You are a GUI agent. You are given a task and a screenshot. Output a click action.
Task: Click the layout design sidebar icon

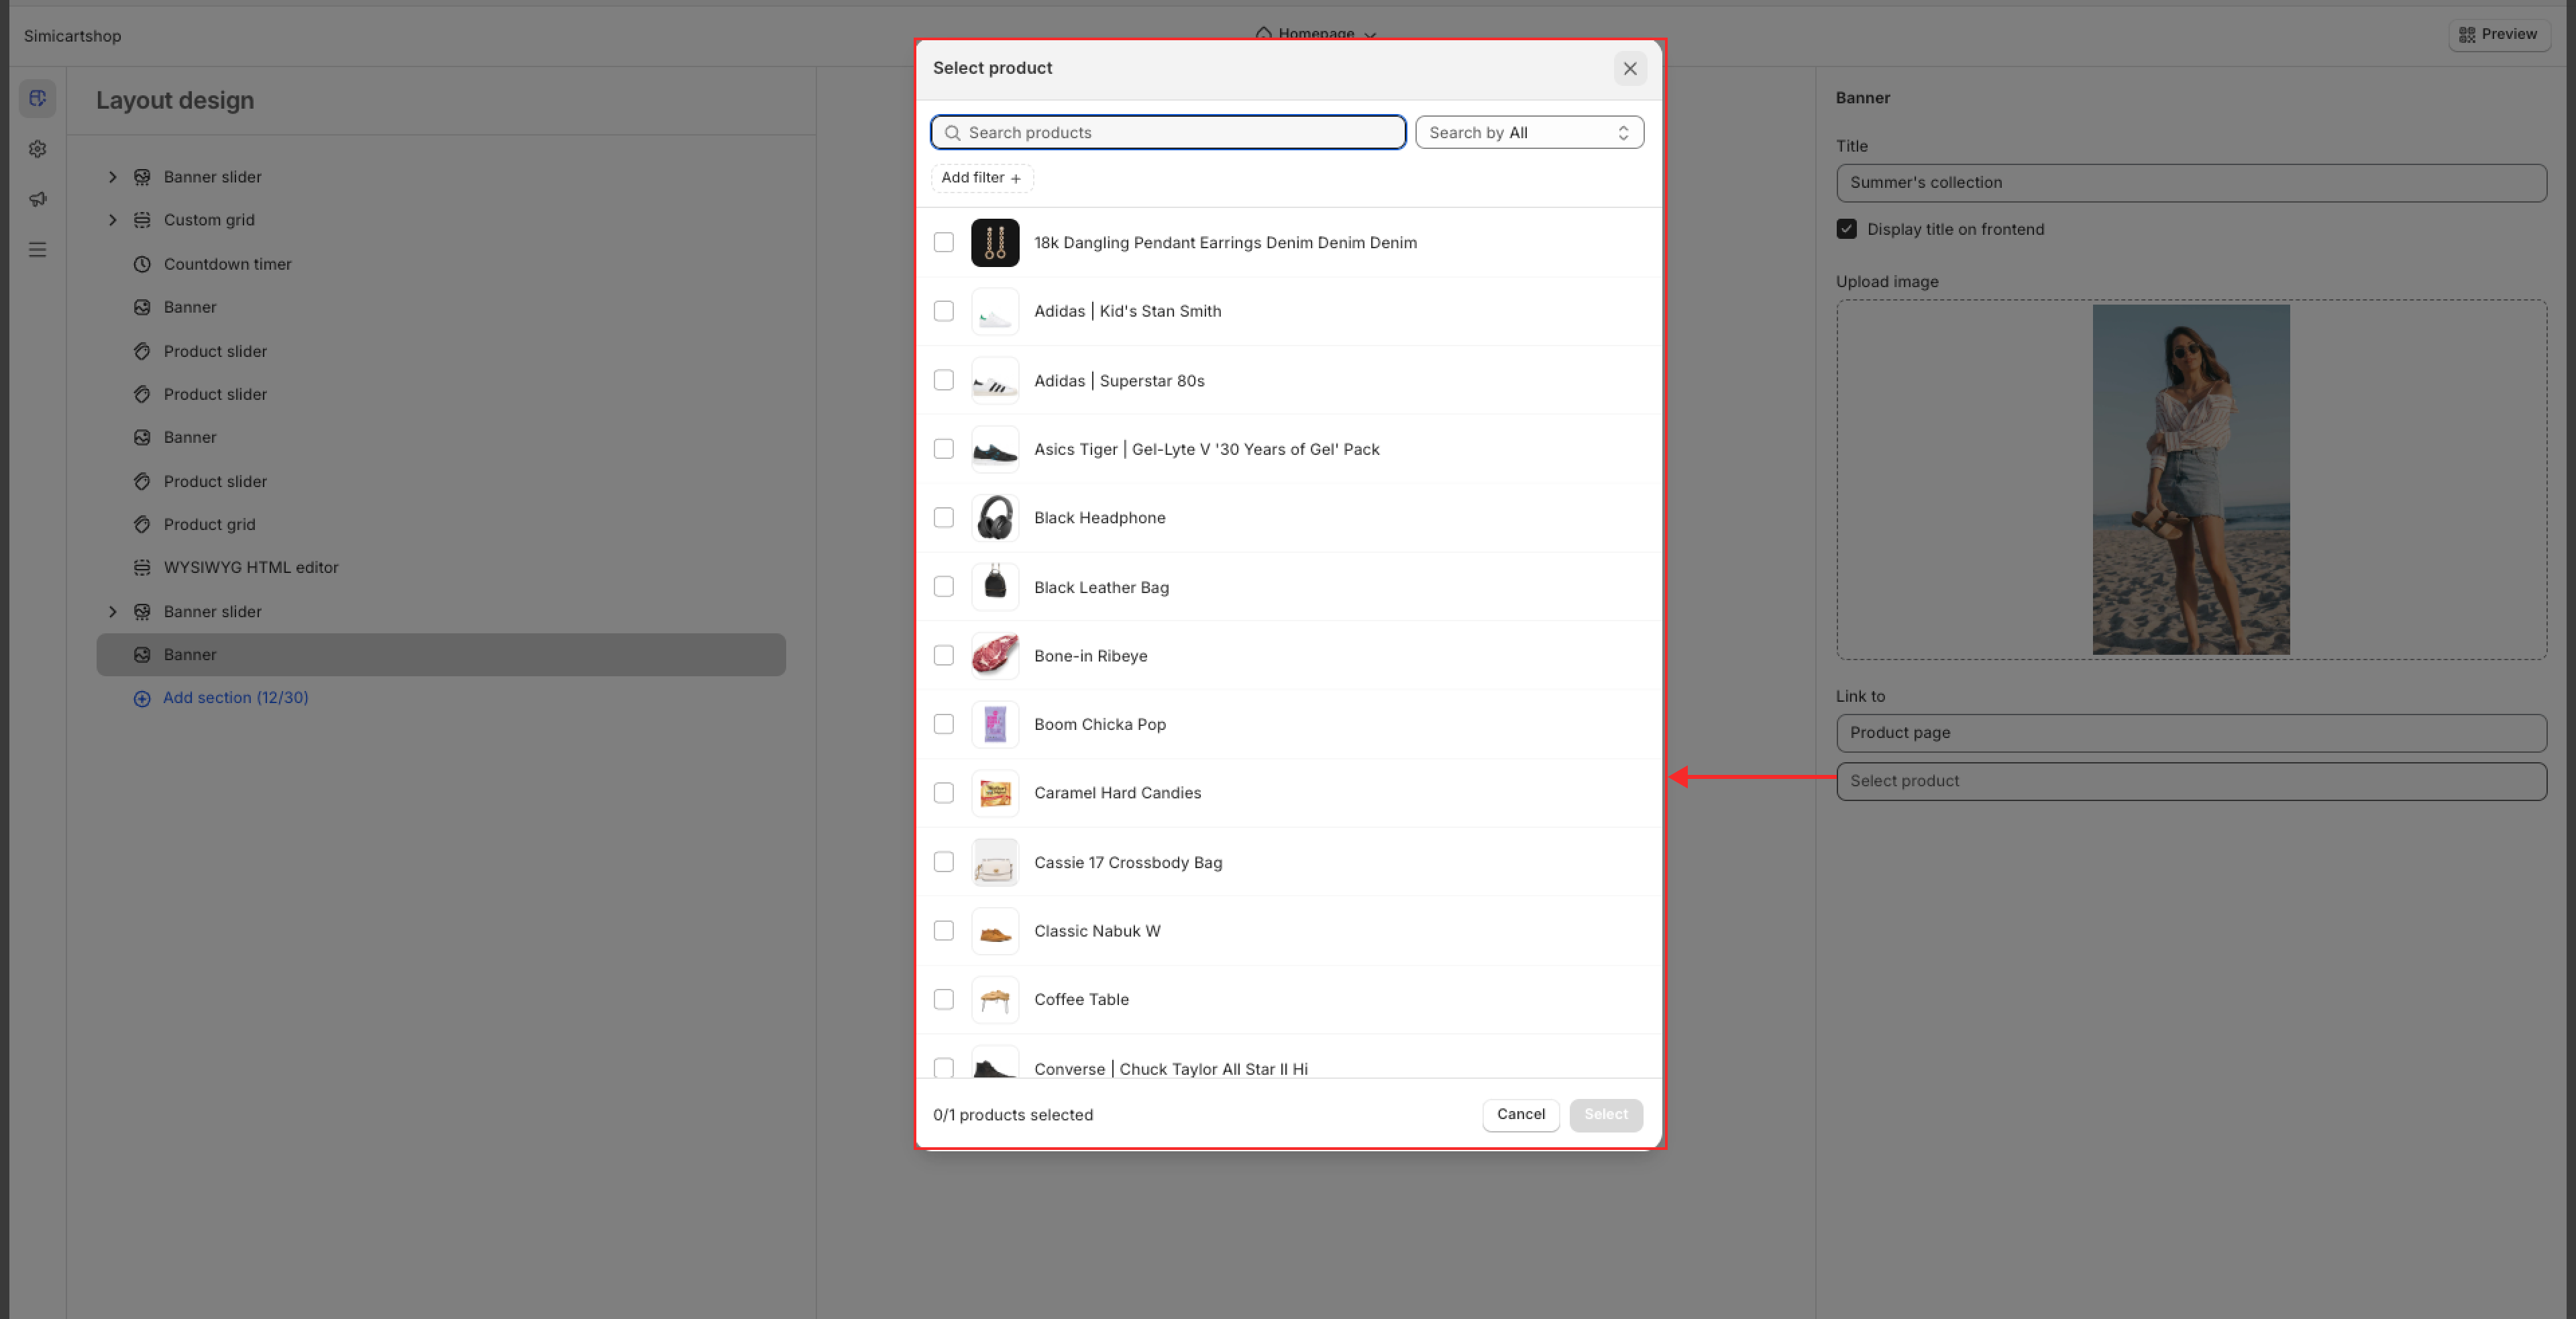click(37, 98)
